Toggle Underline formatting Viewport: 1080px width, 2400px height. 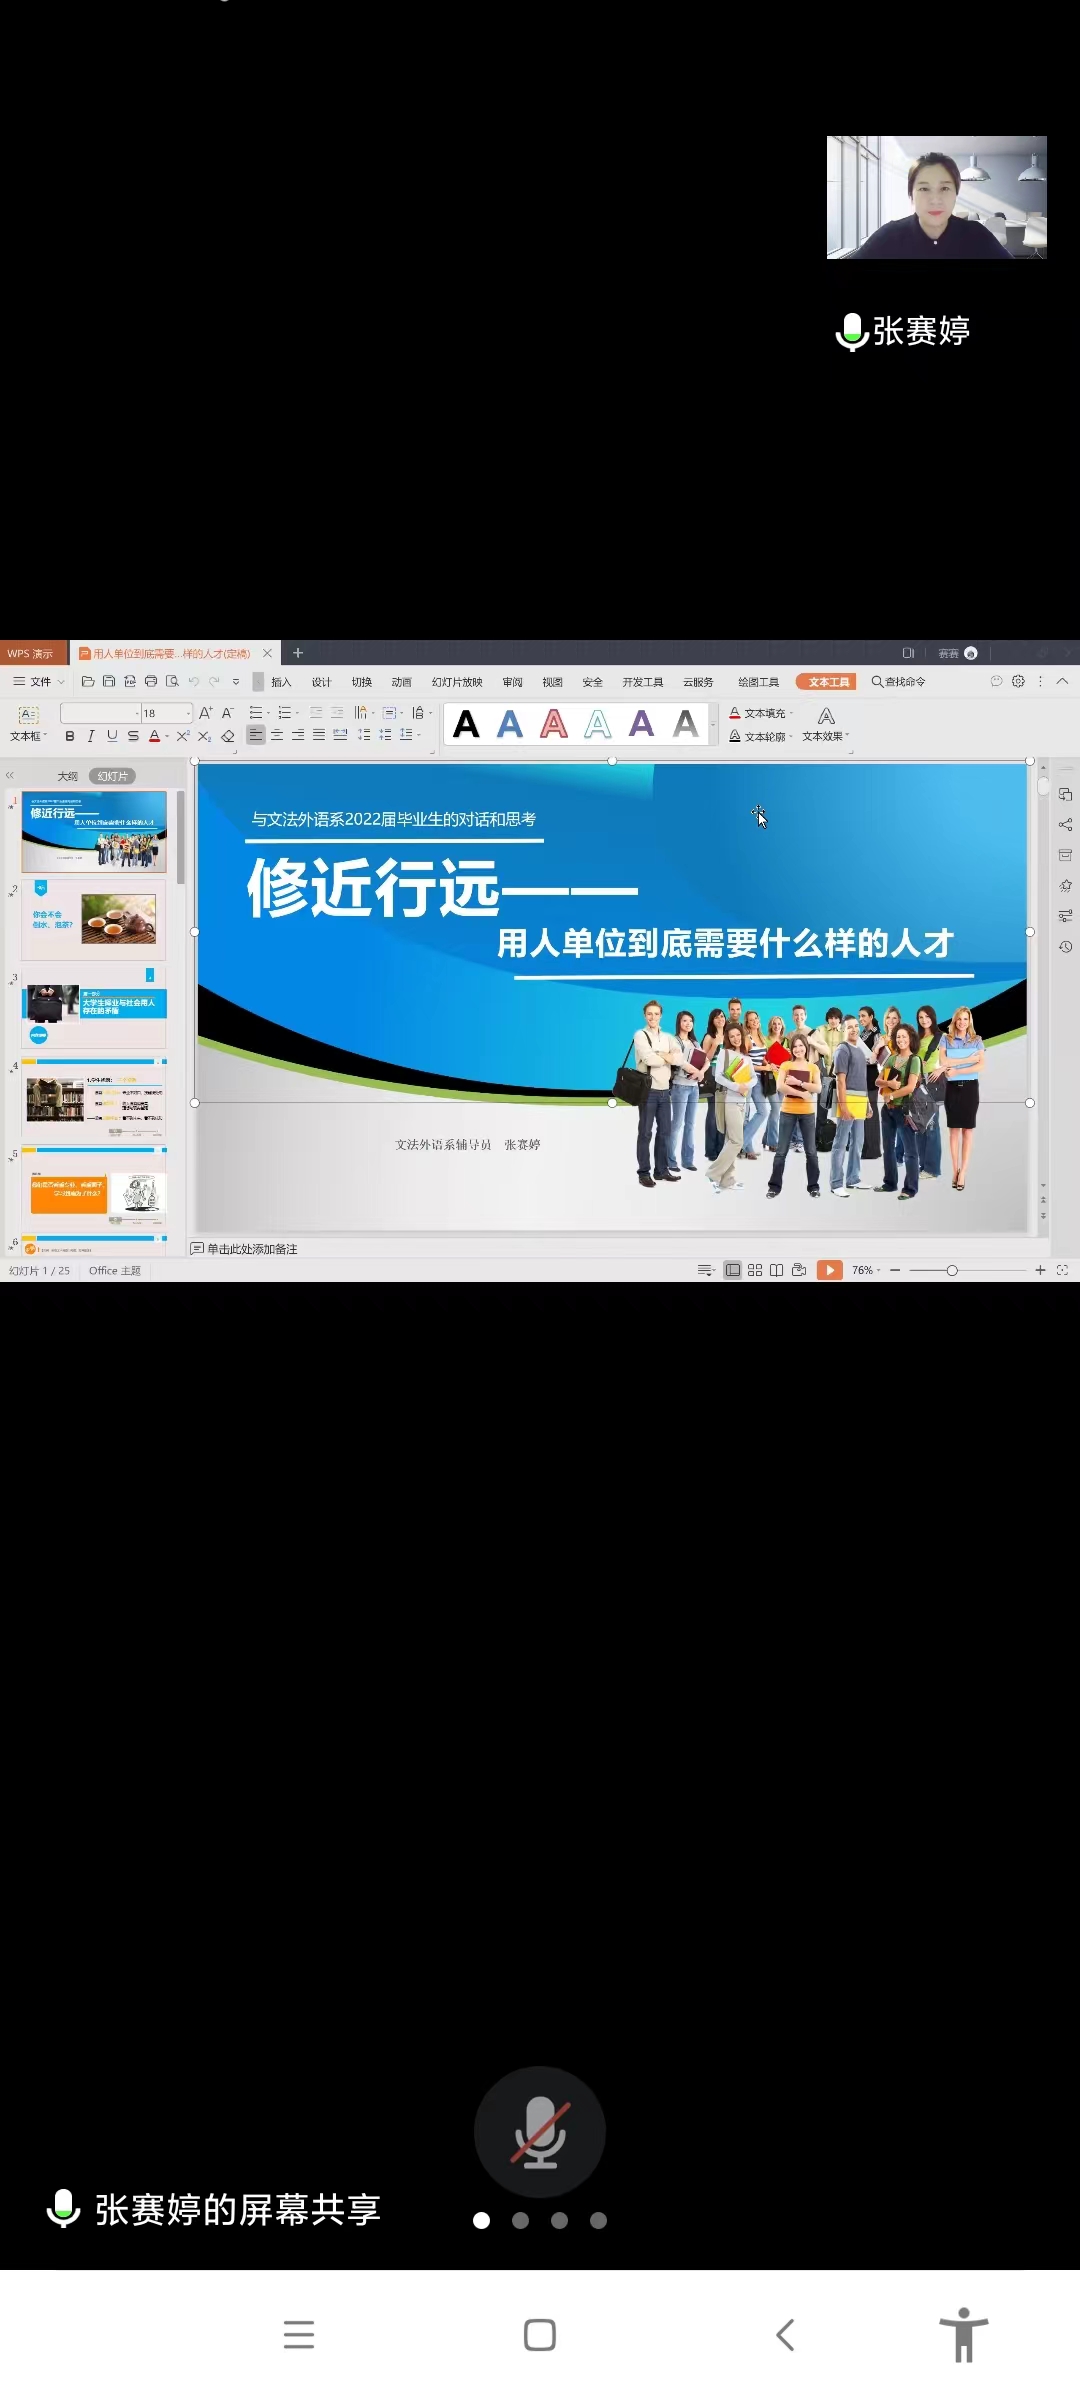click(x=112, y=736)
